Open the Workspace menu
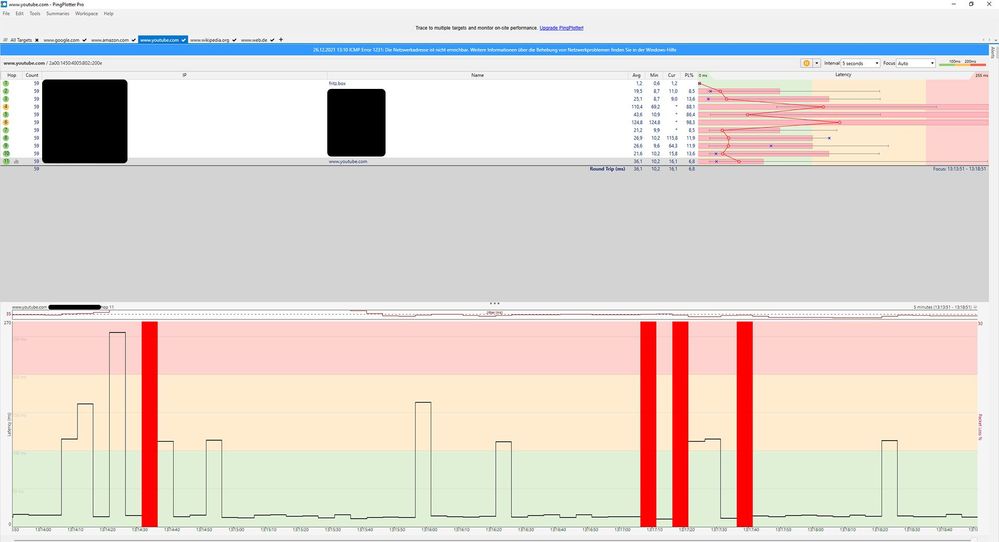Image resolution: width=999 pixels, height=542 pixels. [x=87, y=13]
